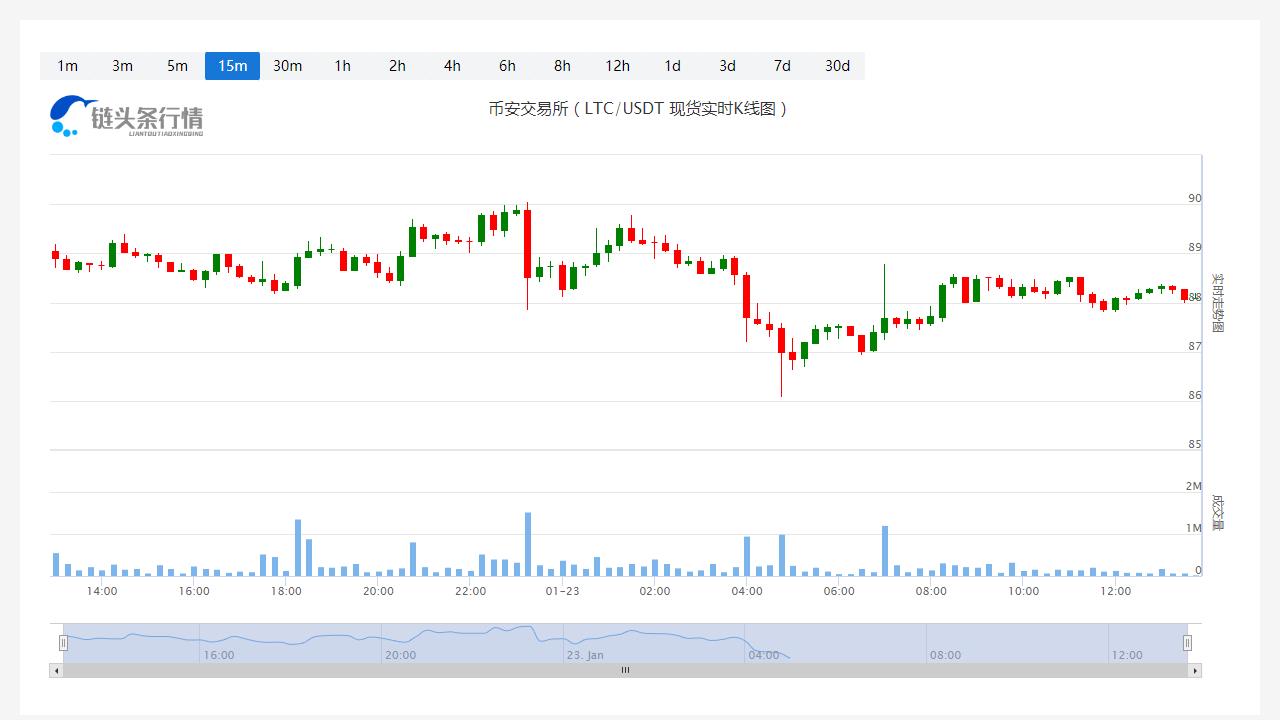Click the horizontal scrollbar thumb grip

coord(625,671)
